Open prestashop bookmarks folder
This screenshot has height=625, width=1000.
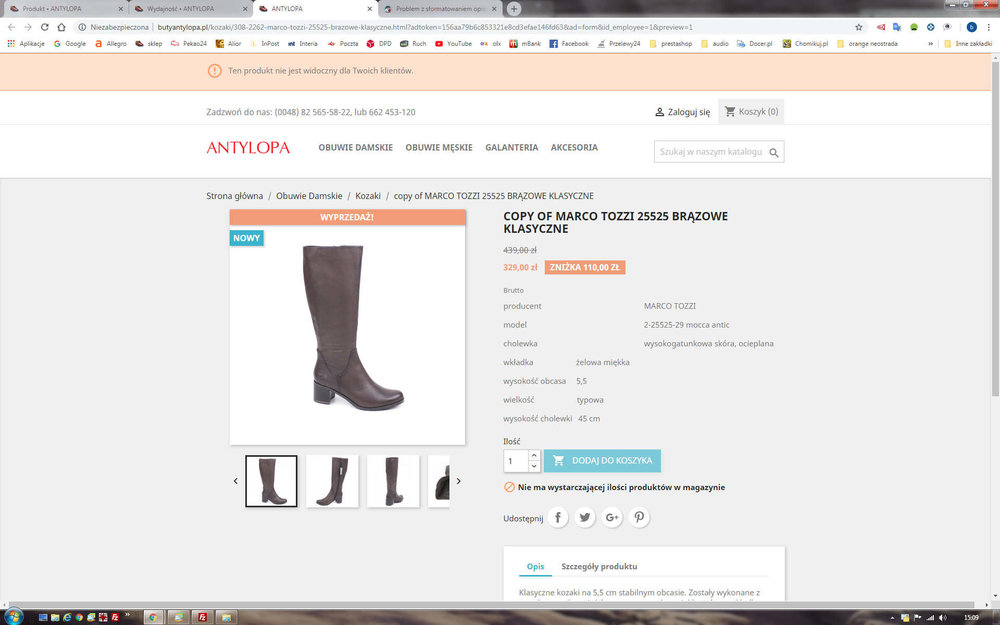tap(670, 44)
